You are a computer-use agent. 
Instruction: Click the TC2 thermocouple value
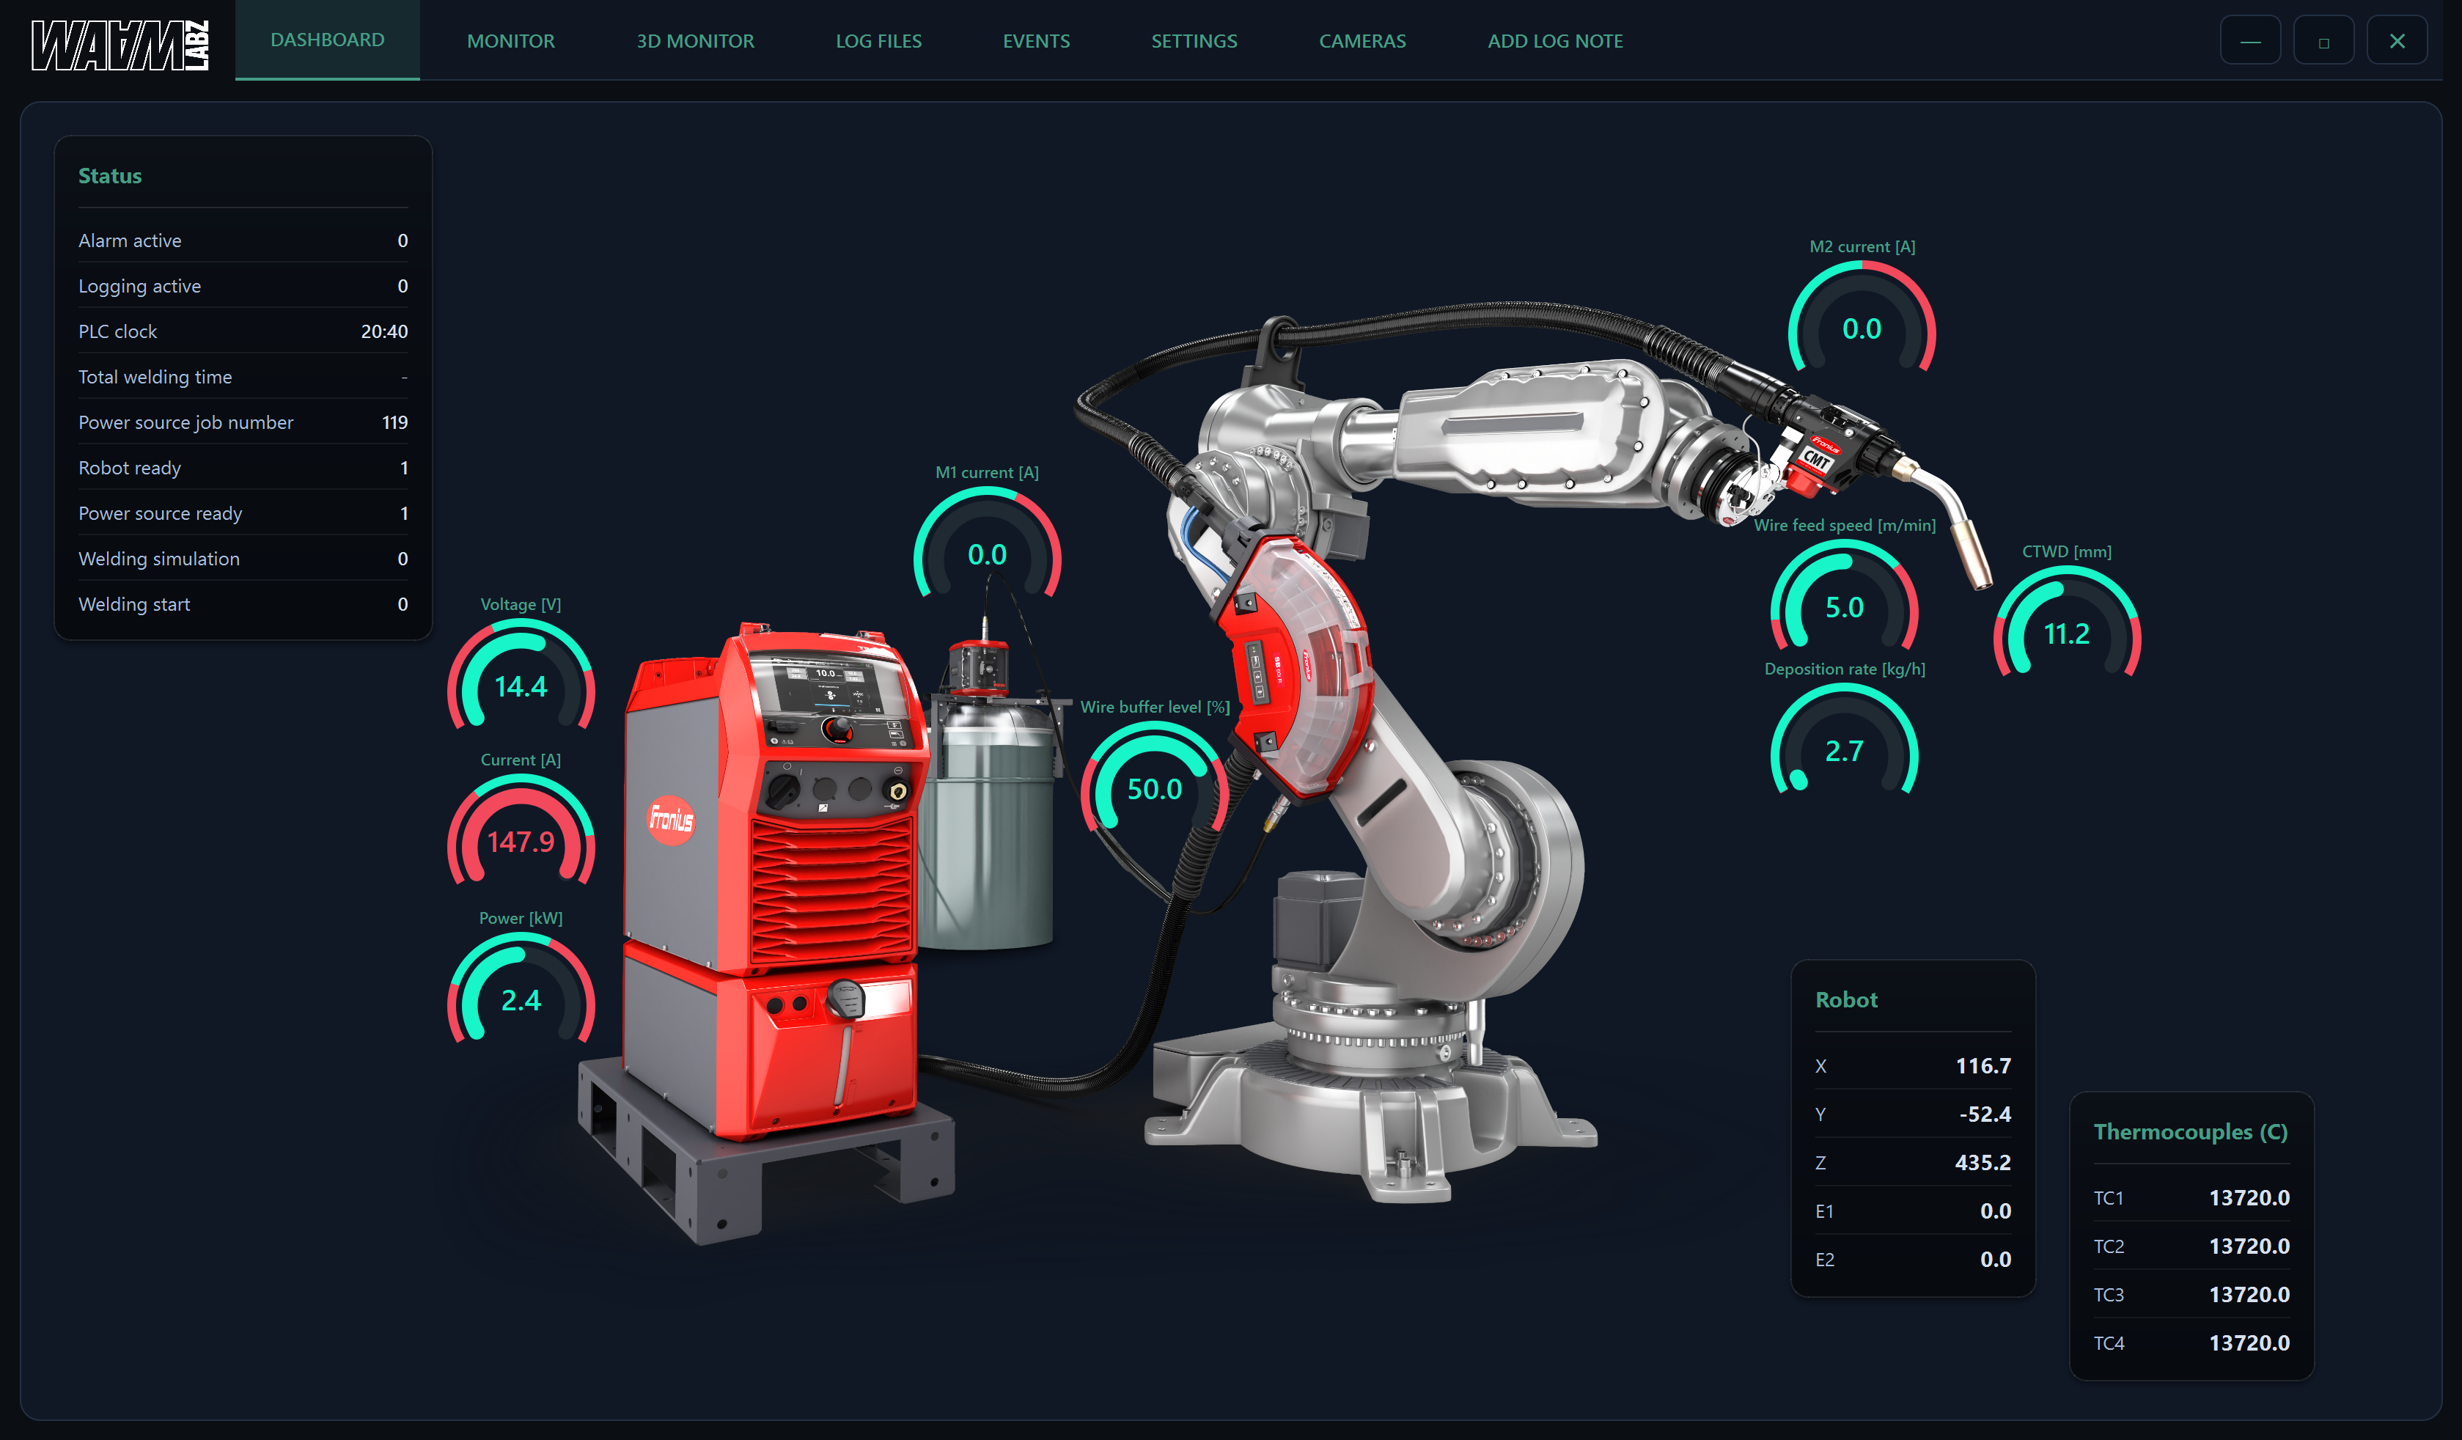[2249, 1246]
